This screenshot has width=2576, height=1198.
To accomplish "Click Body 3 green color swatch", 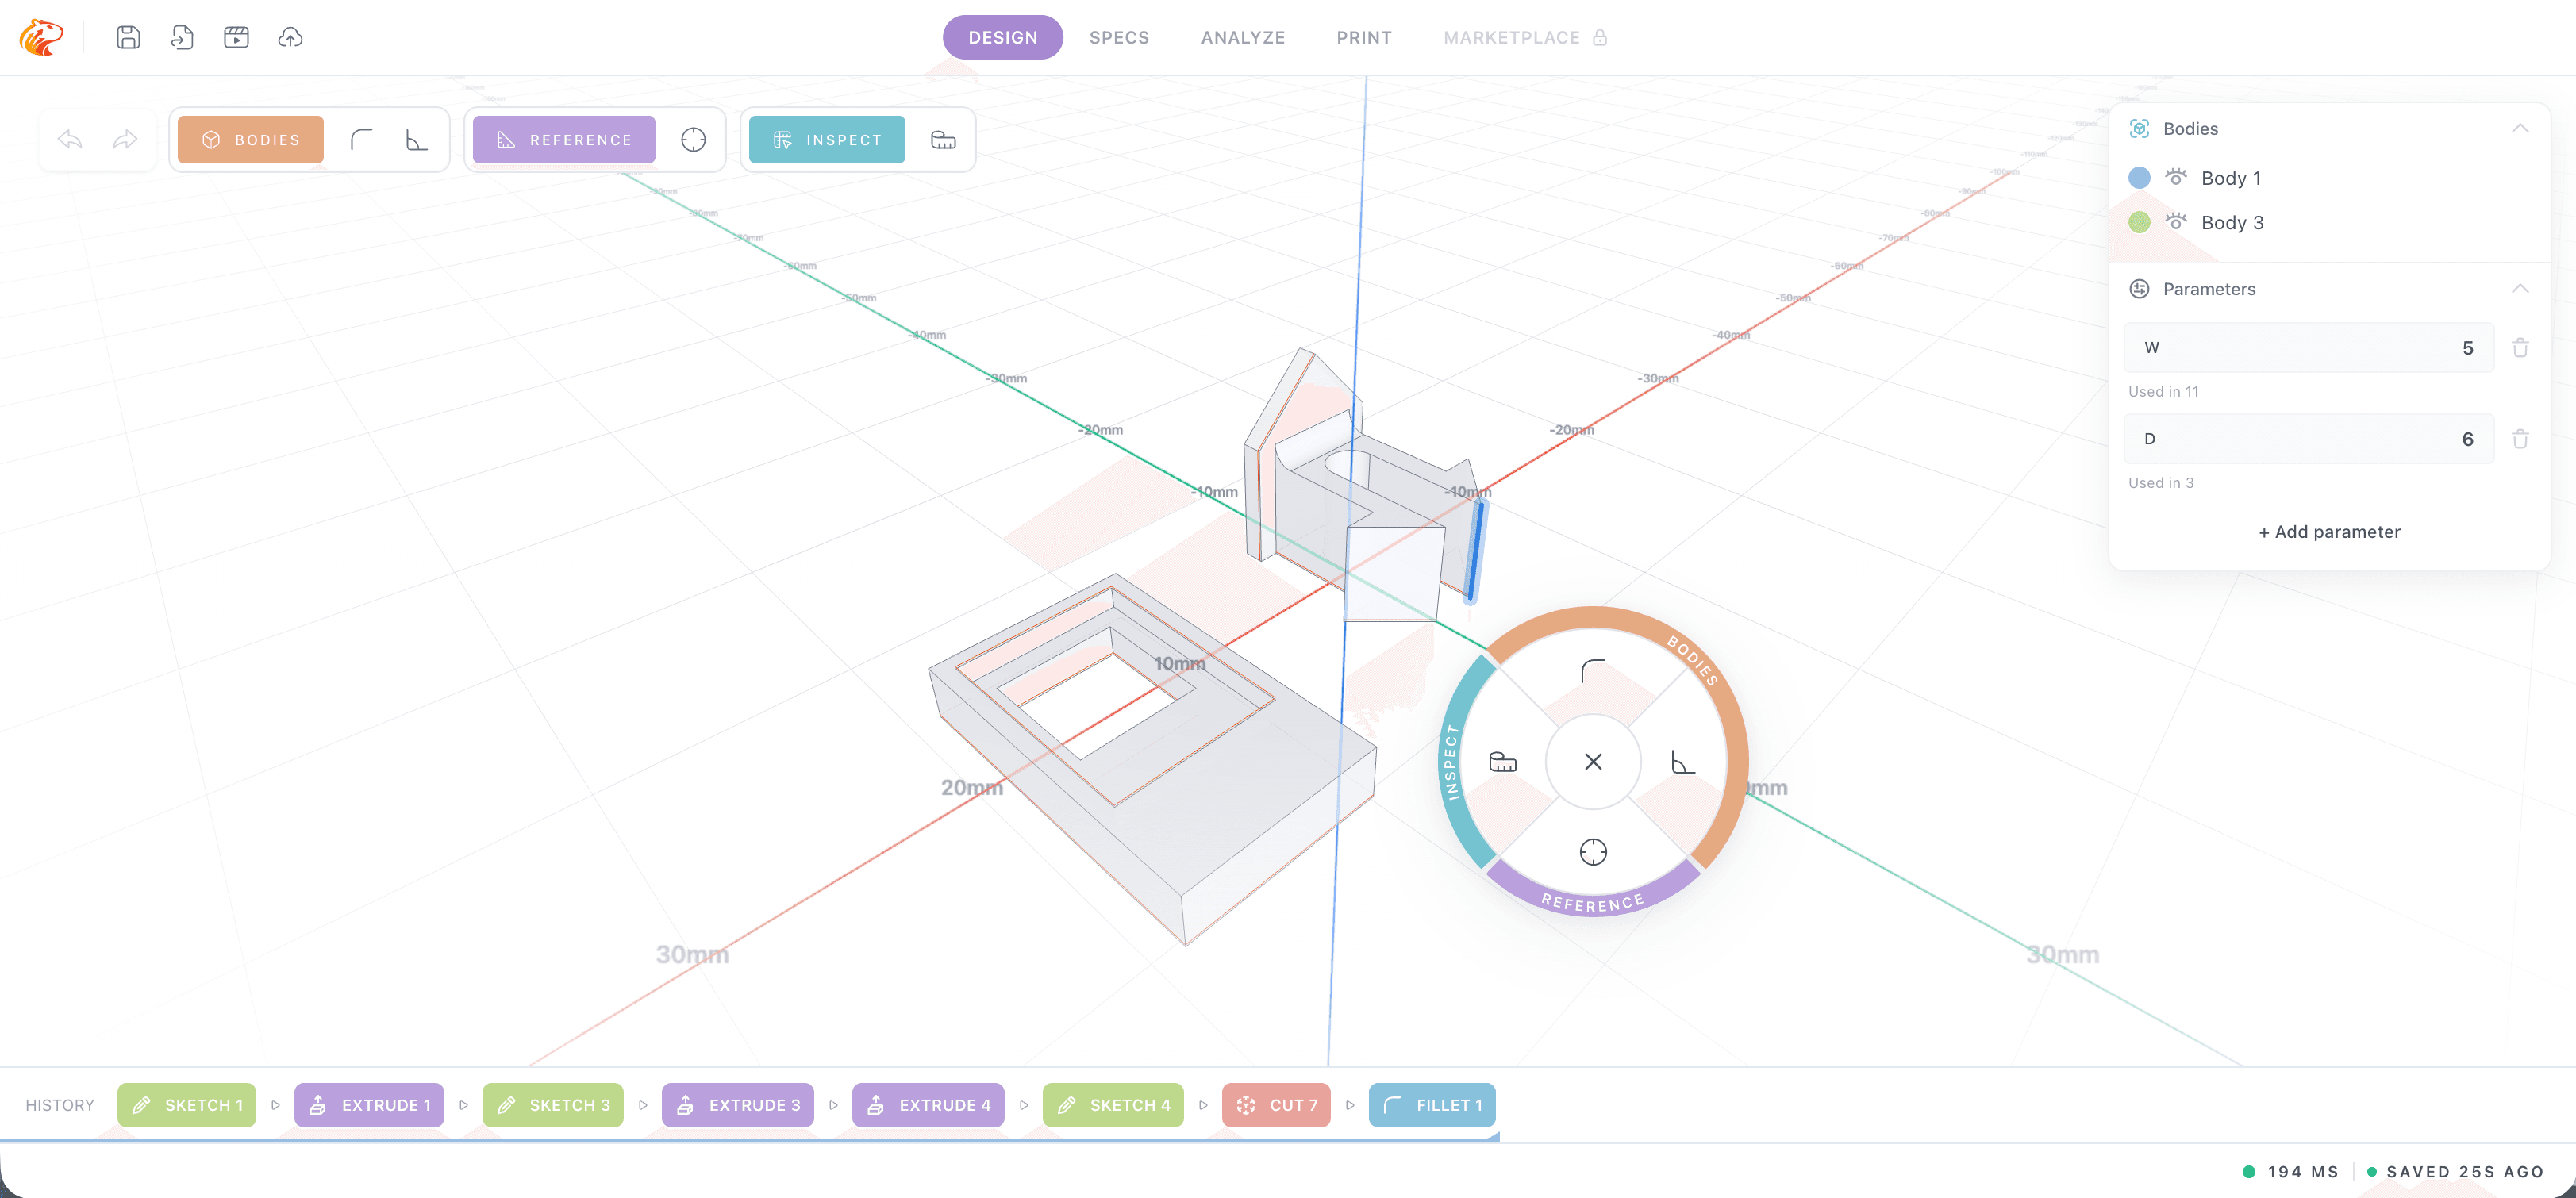I will click(2139, 222).
